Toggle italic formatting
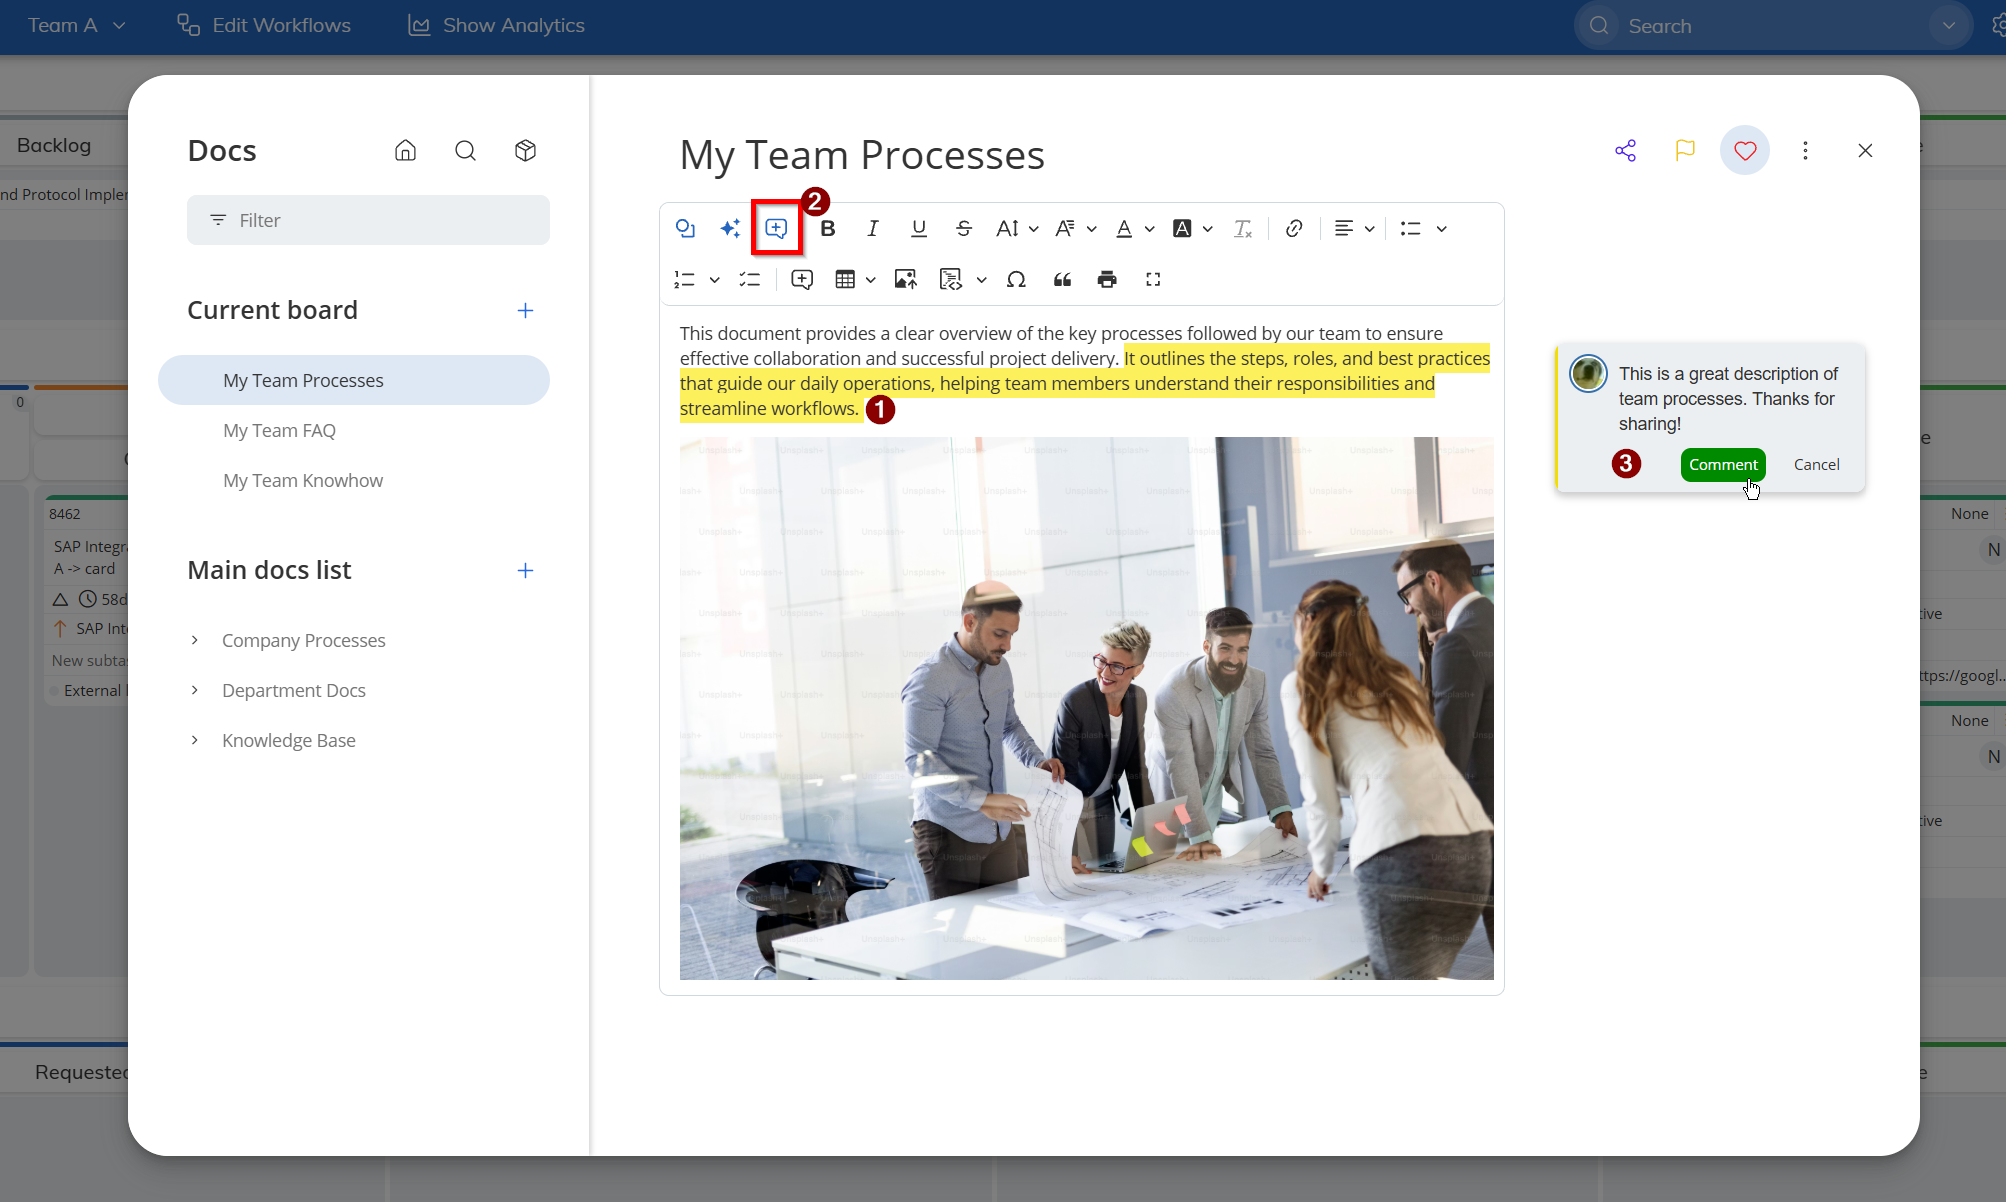This screenshot has width=2006, height=1202. (x=872, y=229)
